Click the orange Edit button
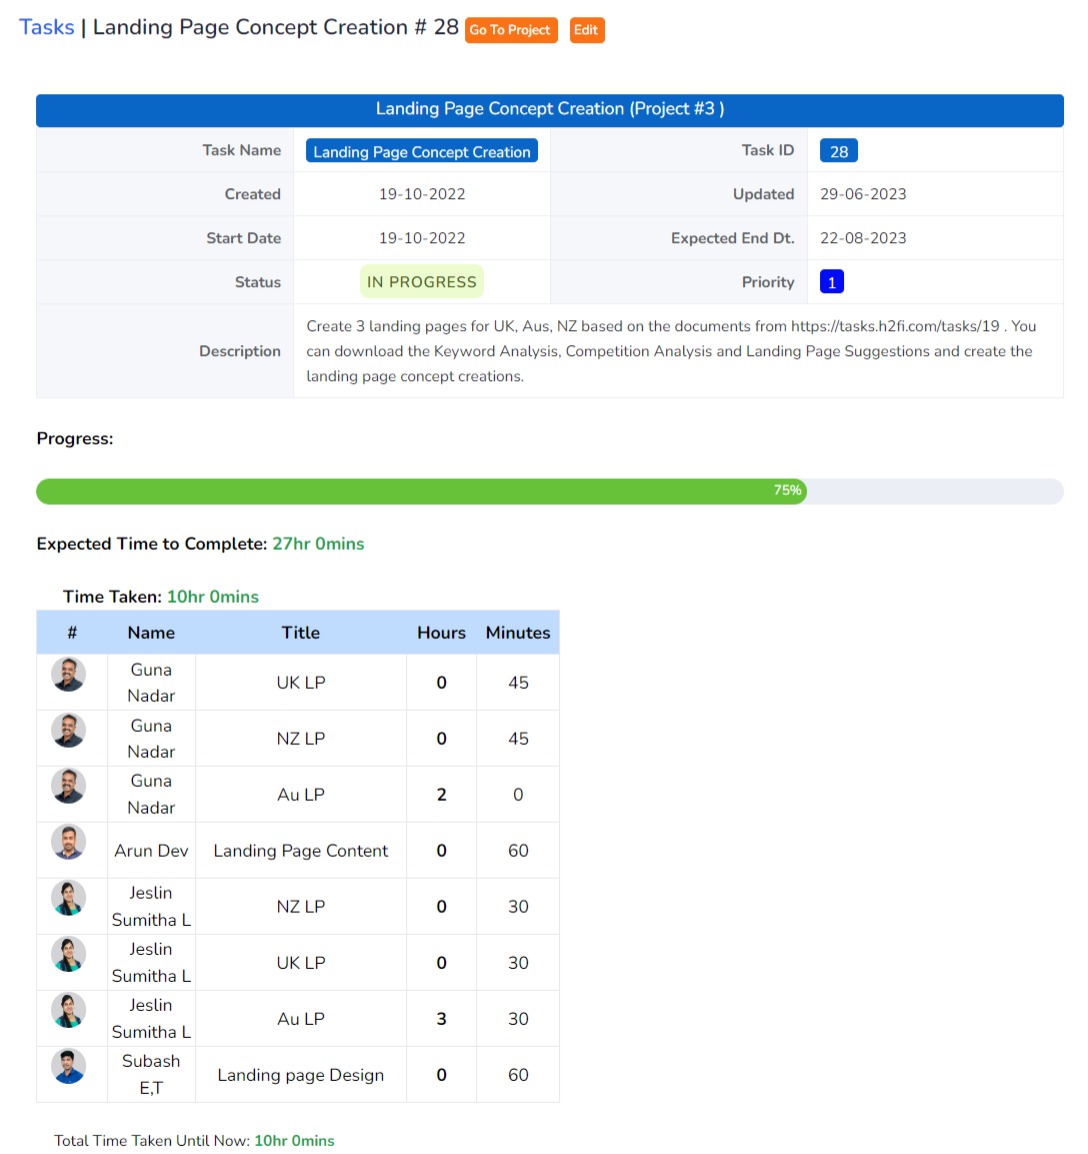The height and width of the screenshot is (1154, 1088). pos(586,30)
